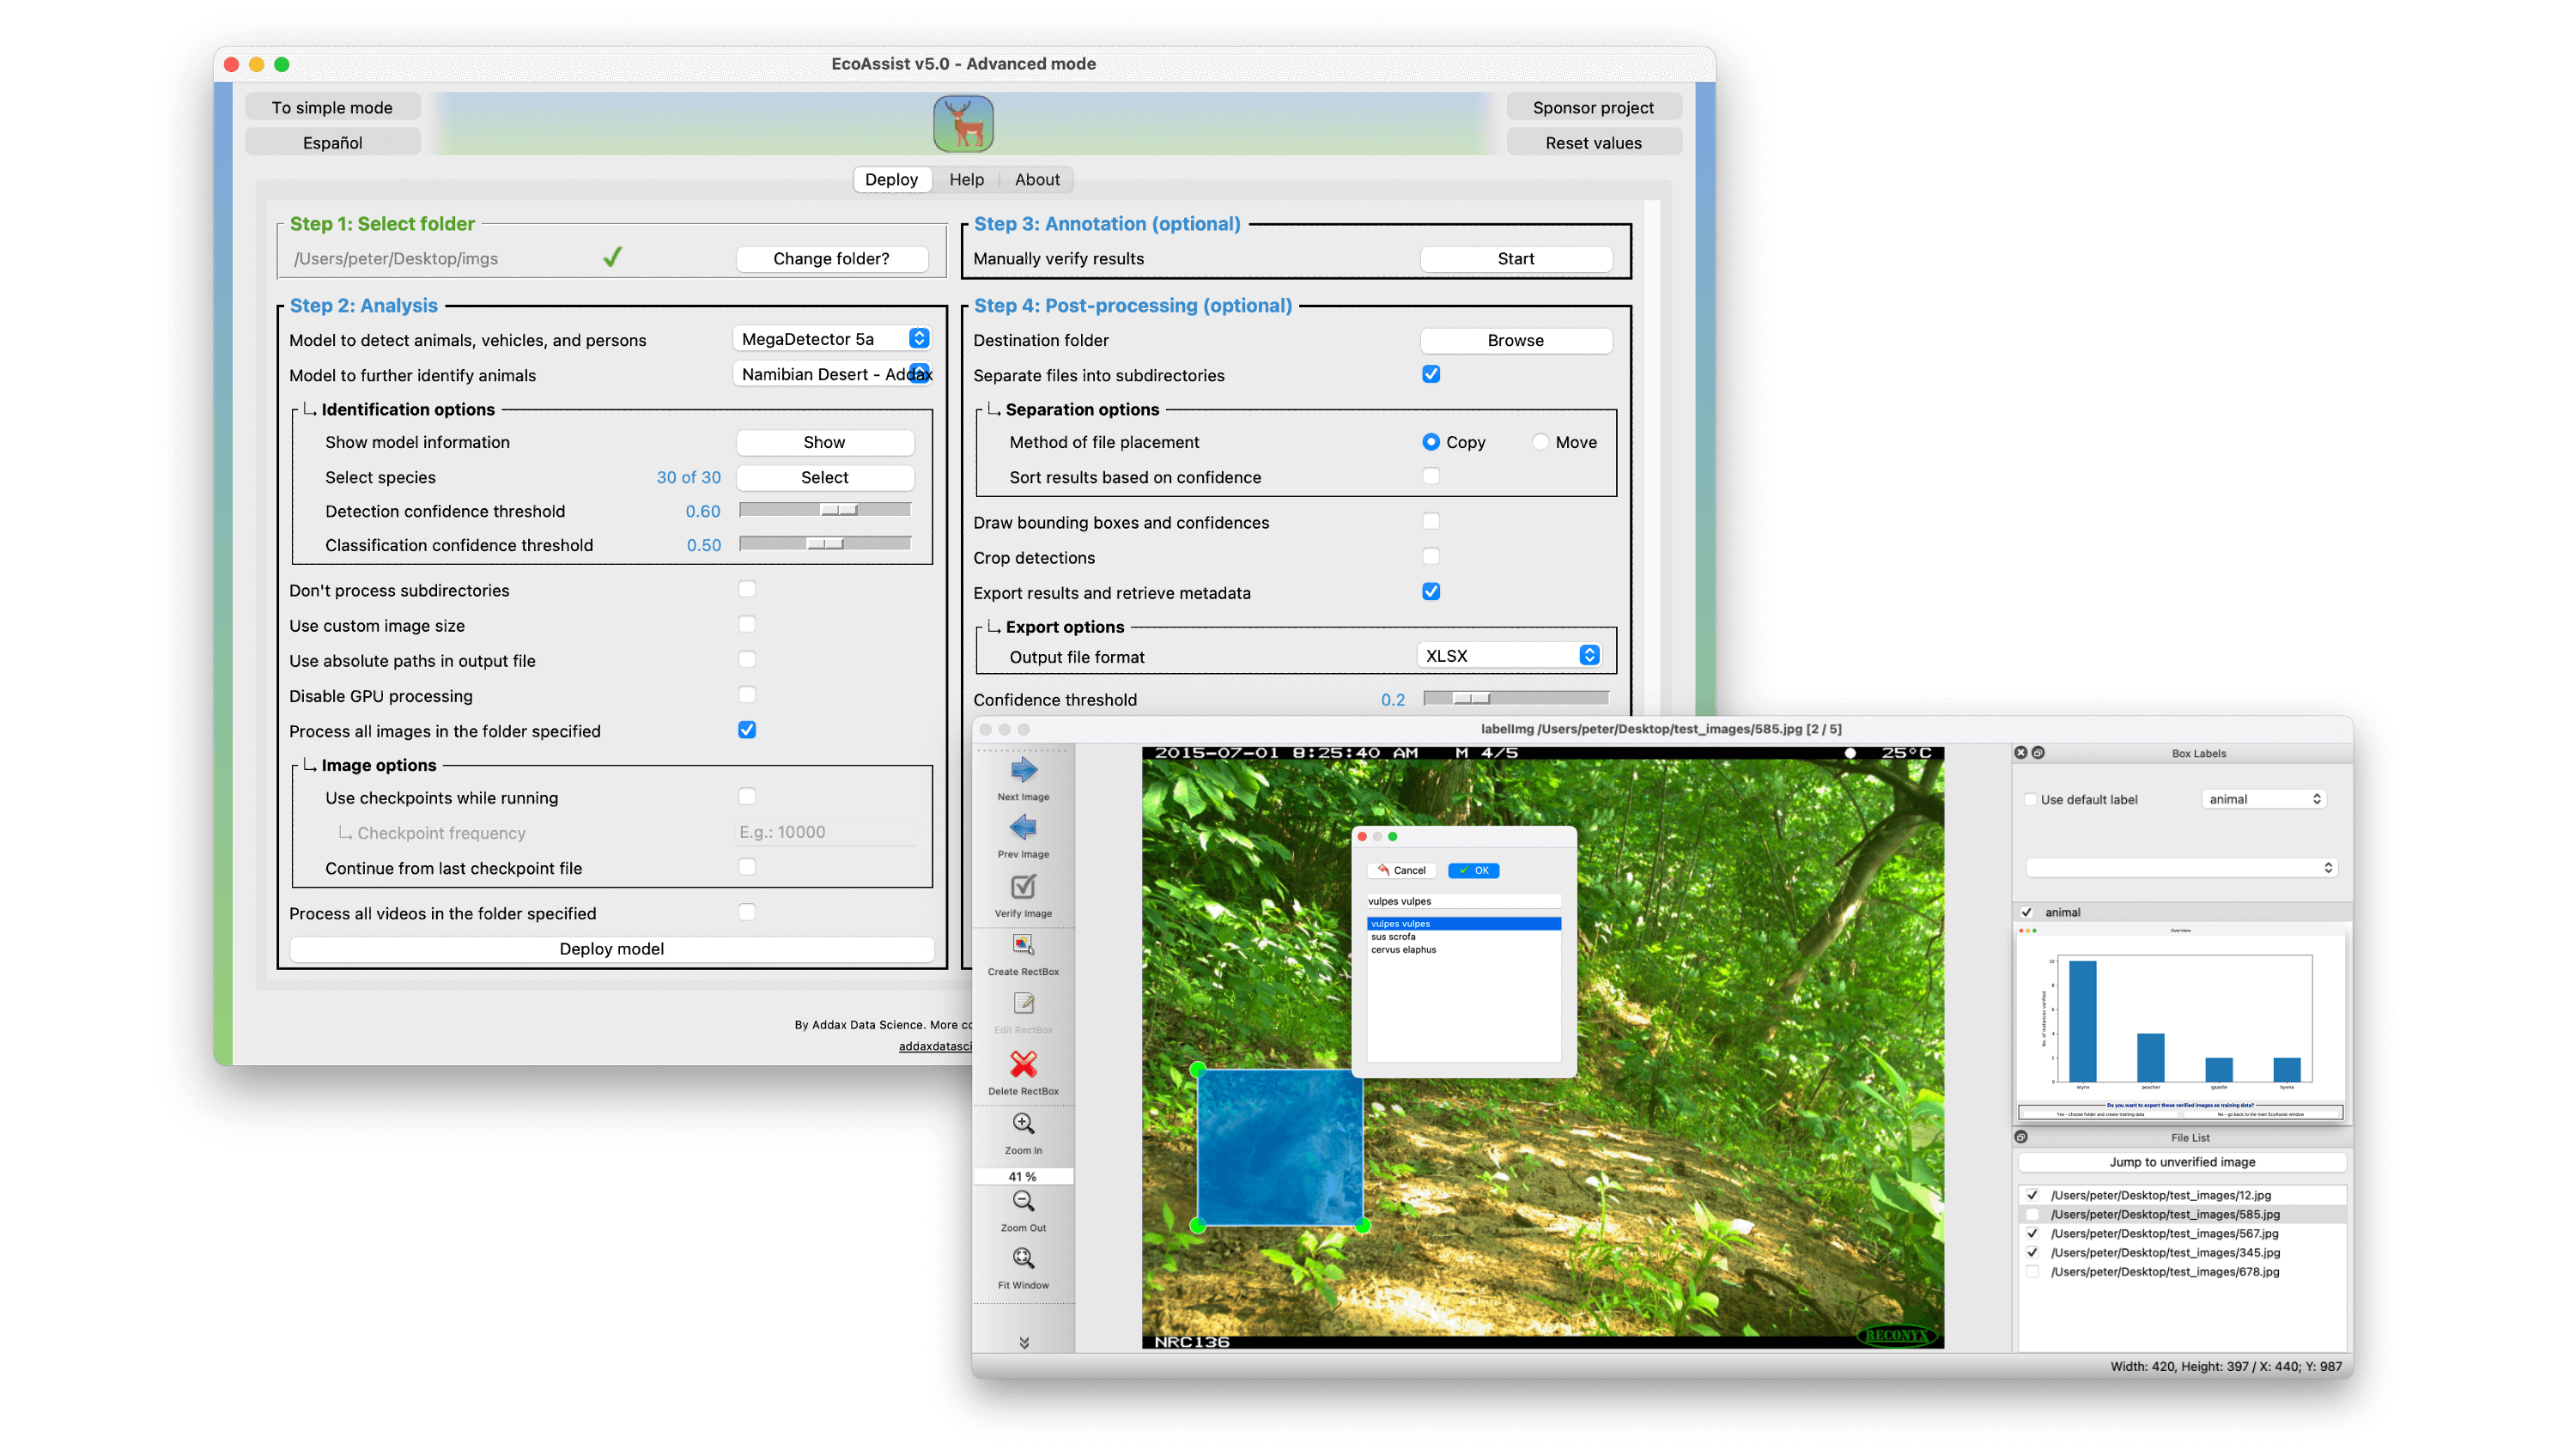This screenshot has height=1449, width=2576.
Task: Click the Edit RectBox icon
Action: coord(1023,1003)
